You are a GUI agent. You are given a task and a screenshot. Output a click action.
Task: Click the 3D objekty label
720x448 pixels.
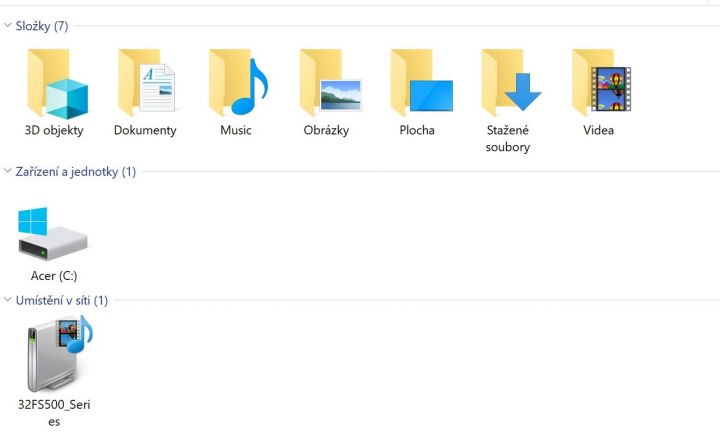pyautogui.click(x=54, y=130)
